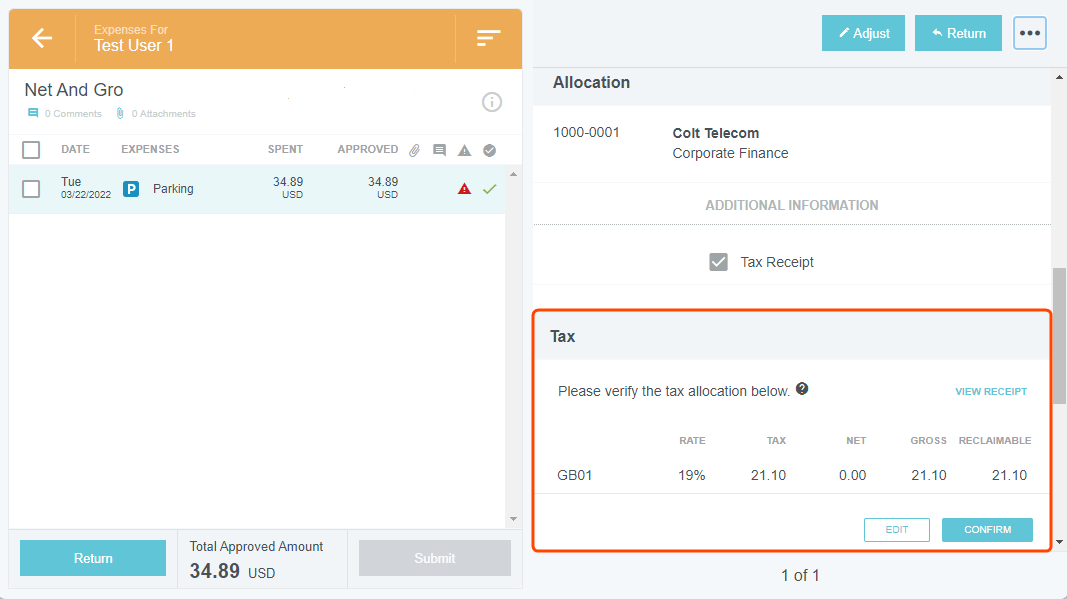Sort by the DATE column header
The image size is (1067, 599).
(75, 150)
